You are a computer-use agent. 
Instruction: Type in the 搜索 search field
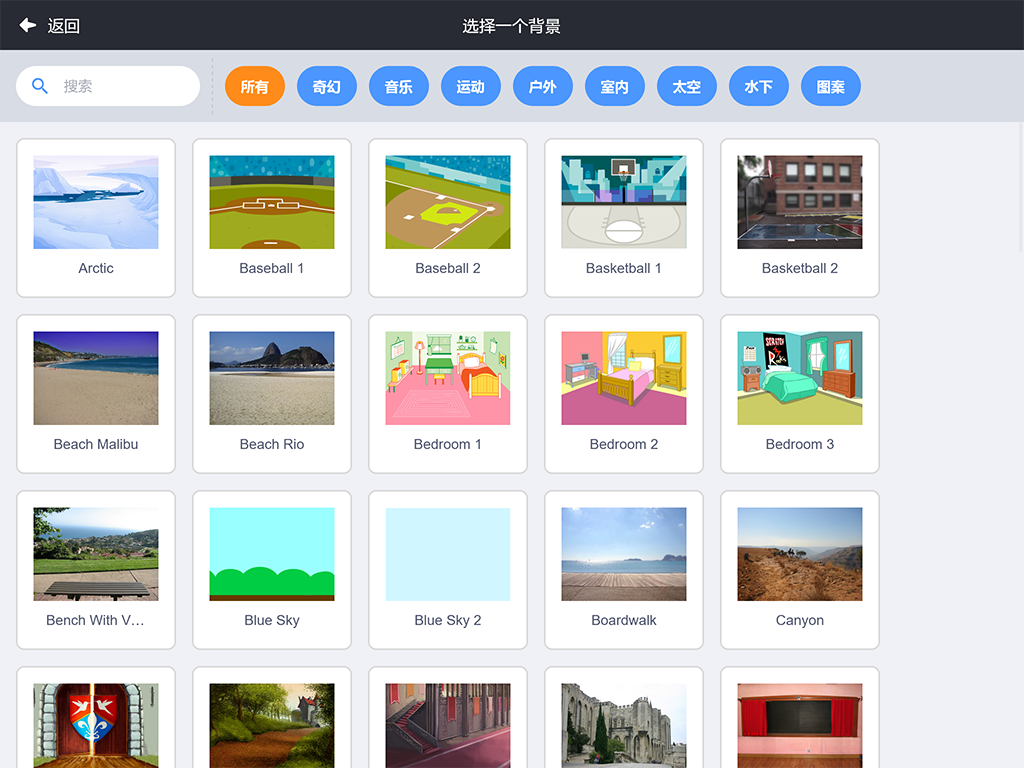(125, 86)
